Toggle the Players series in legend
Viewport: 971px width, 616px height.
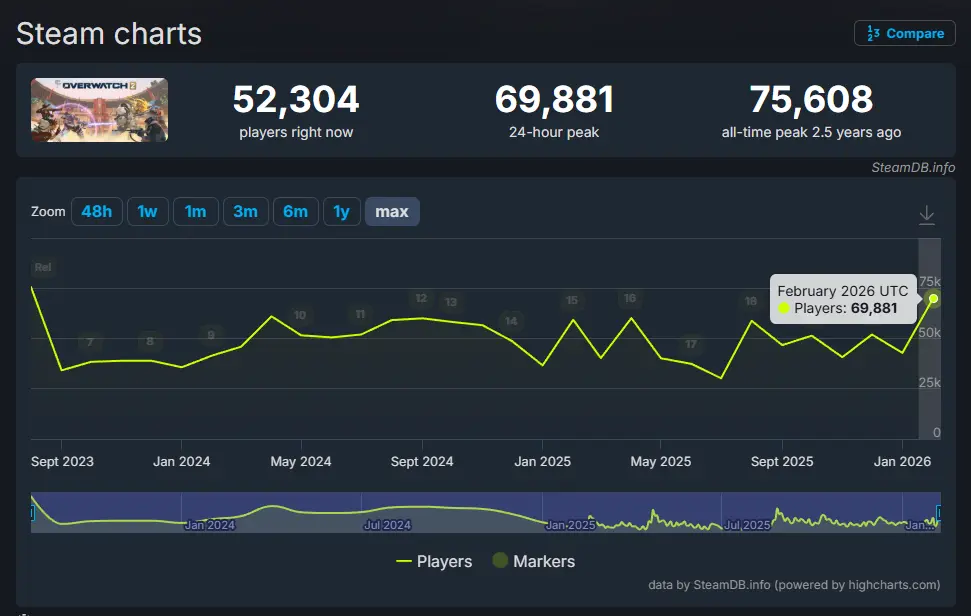pos(434,561)
